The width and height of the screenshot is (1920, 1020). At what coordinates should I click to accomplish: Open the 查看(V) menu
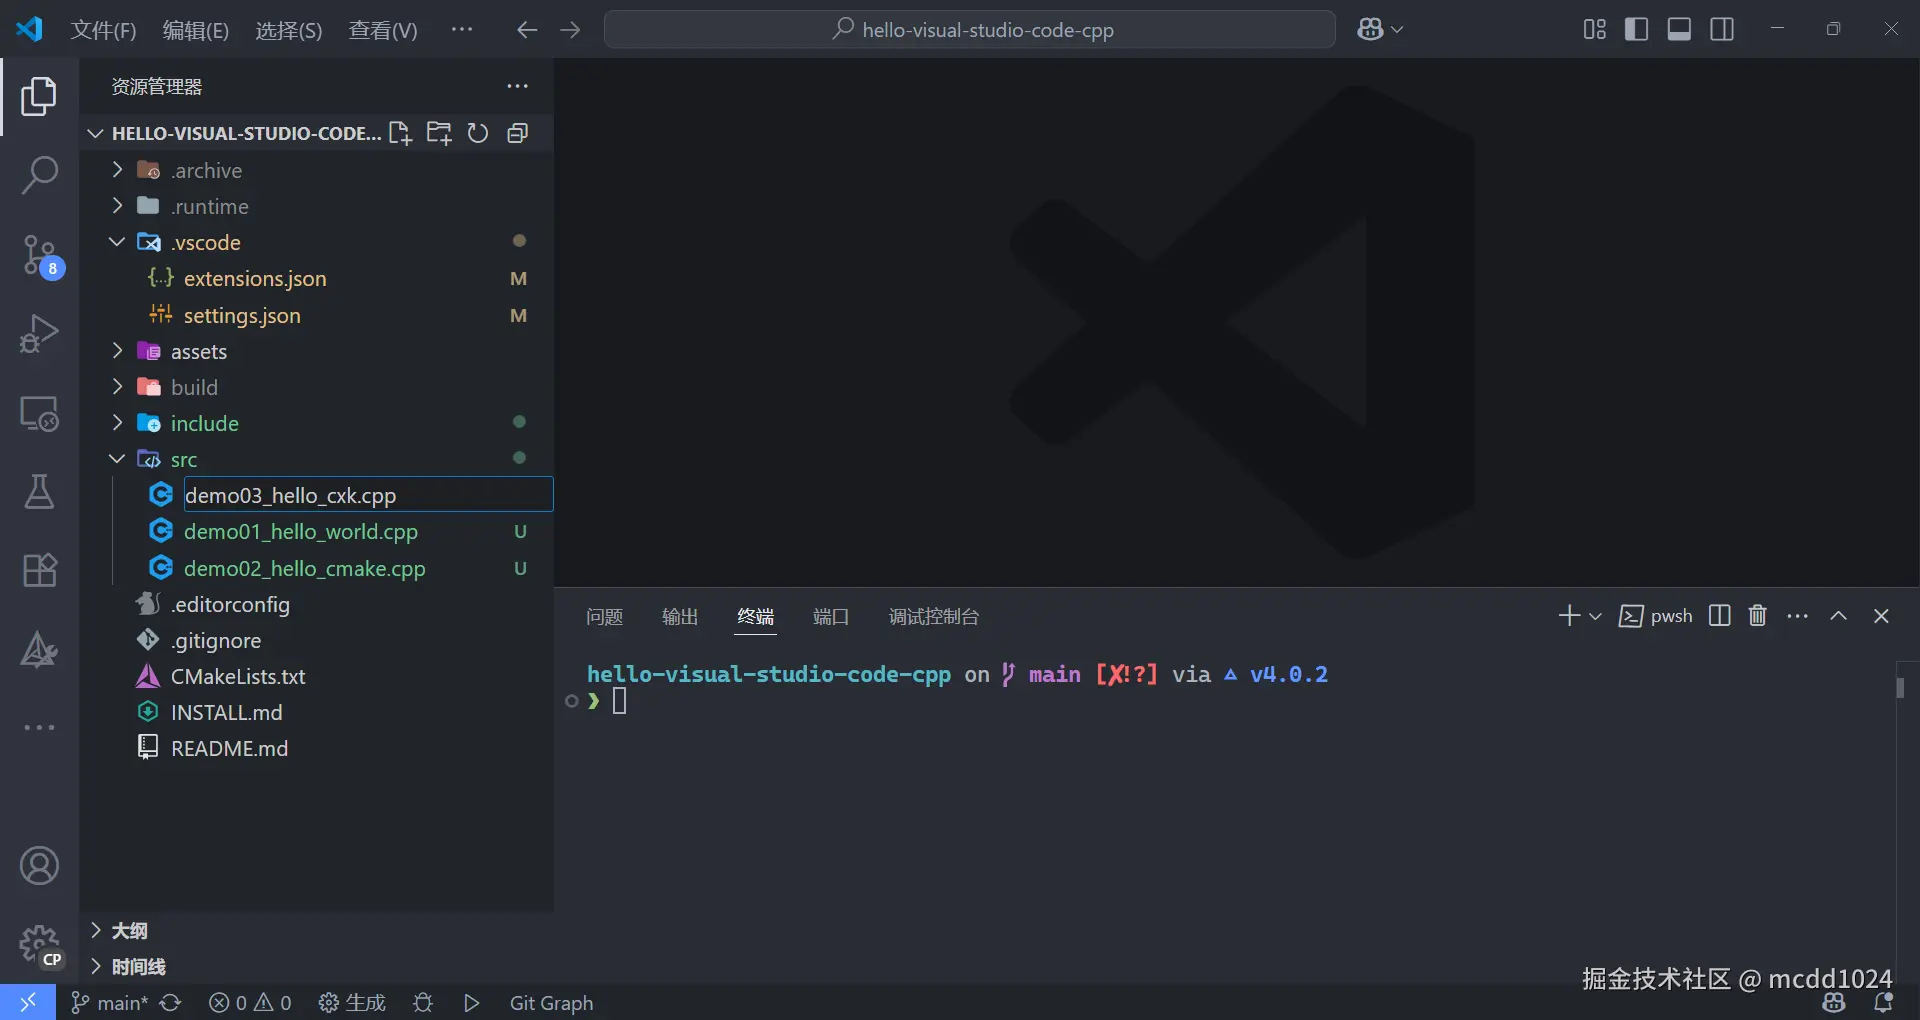pyautogui.click(x=383, y=30)
